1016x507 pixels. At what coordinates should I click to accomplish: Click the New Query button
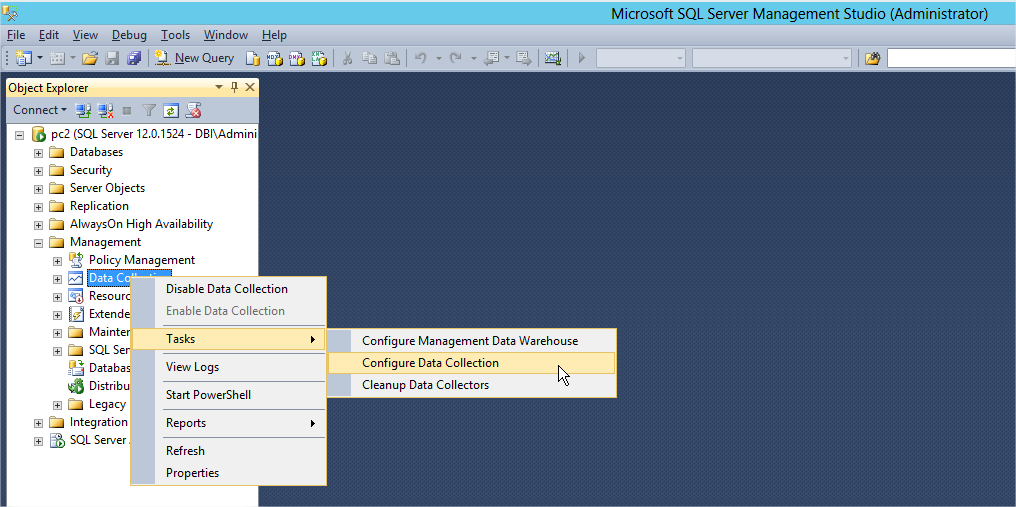tap(194, 58)
